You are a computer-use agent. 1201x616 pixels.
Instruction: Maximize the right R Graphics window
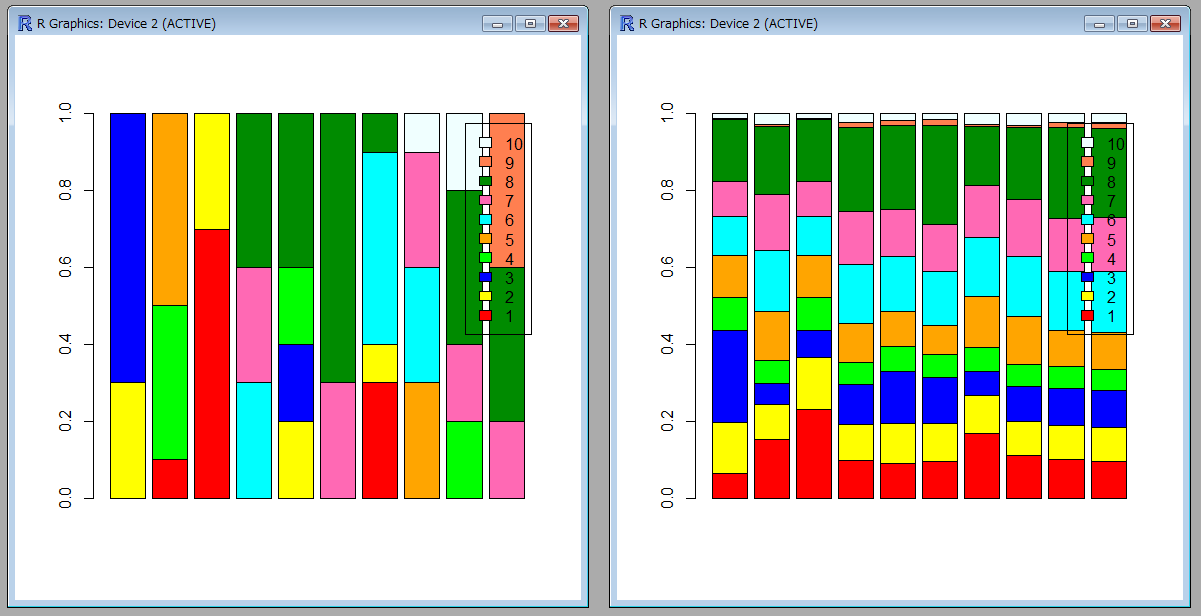1131,23
